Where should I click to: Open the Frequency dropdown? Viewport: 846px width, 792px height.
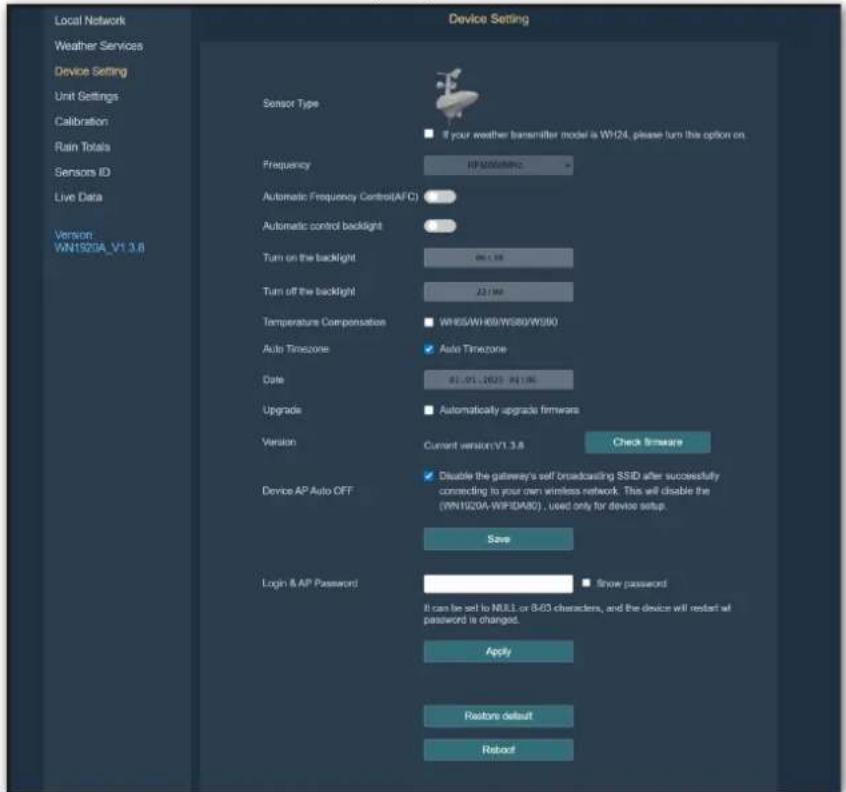pyautogui.click(x=498, y=165)
